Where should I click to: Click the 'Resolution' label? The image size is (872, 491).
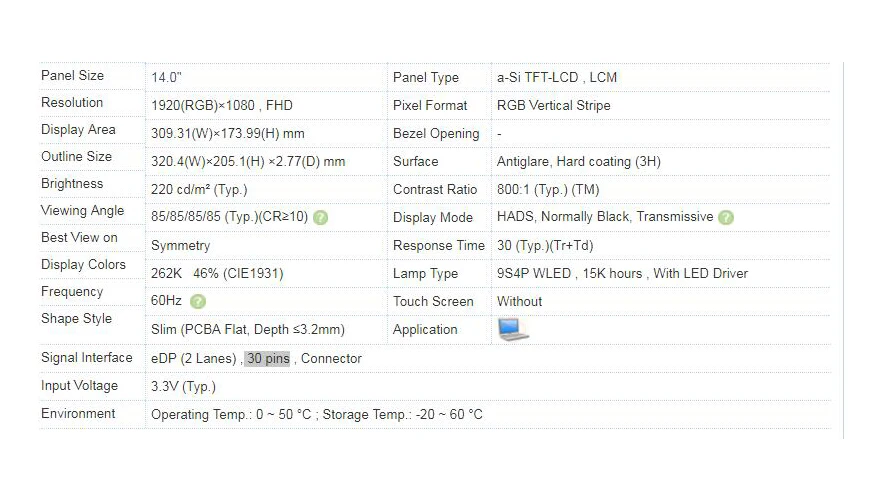[x=72, y=103]
